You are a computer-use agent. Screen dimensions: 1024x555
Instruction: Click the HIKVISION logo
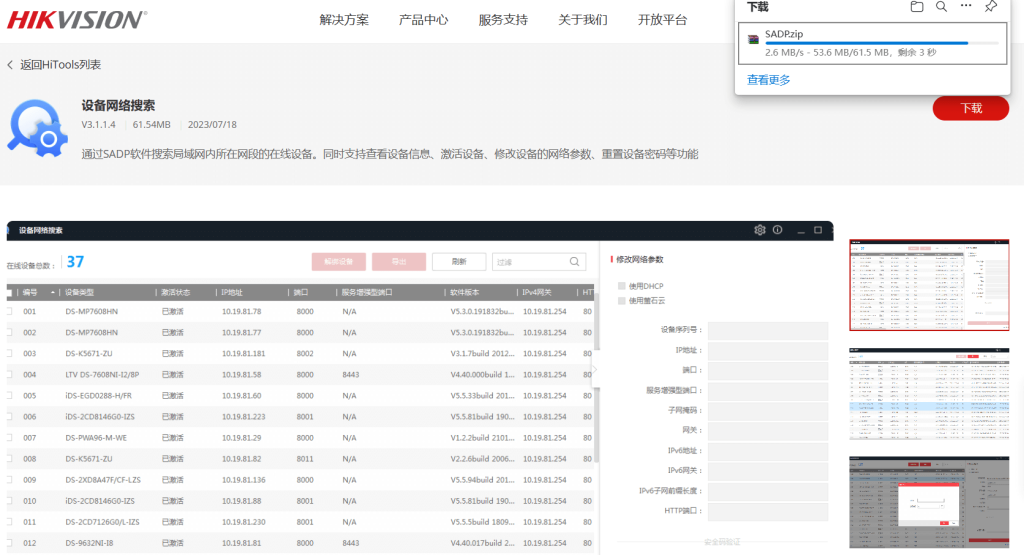[76, 20]
